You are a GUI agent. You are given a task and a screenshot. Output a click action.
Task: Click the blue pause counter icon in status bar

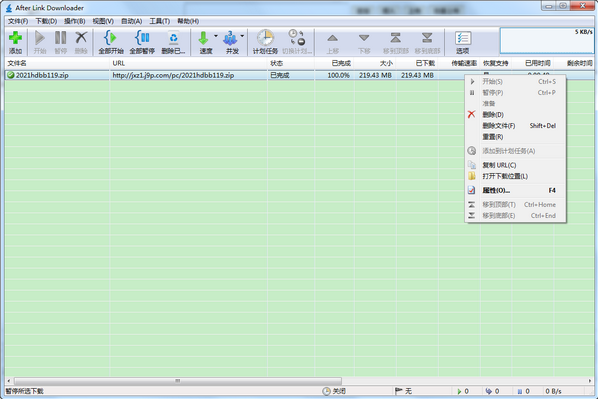coord(519,391)
